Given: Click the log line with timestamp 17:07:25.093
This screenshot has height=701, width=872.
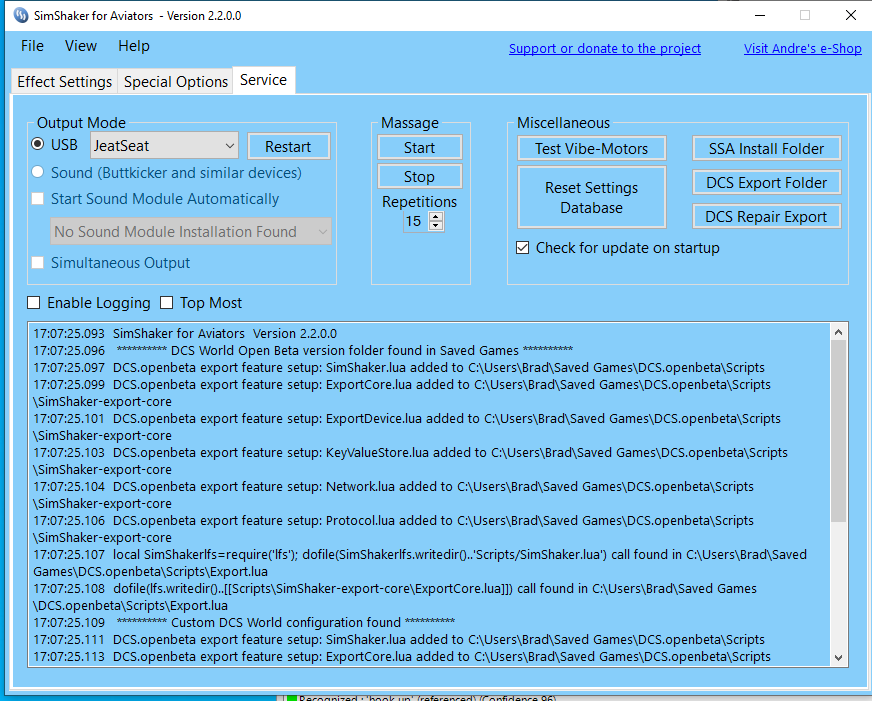Looking at the screenshot, I should (x=185, y=334).
